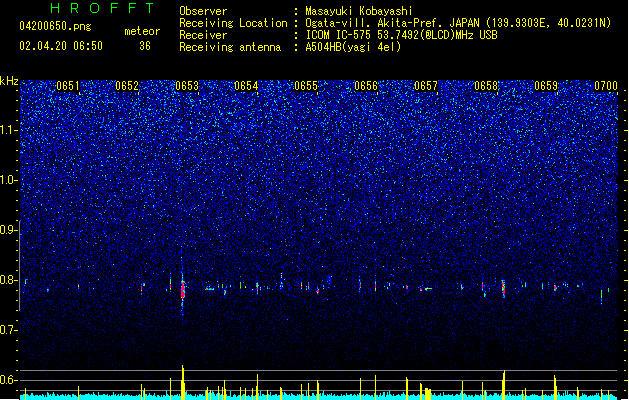Click the Observer label

click(x=203, y=11)
